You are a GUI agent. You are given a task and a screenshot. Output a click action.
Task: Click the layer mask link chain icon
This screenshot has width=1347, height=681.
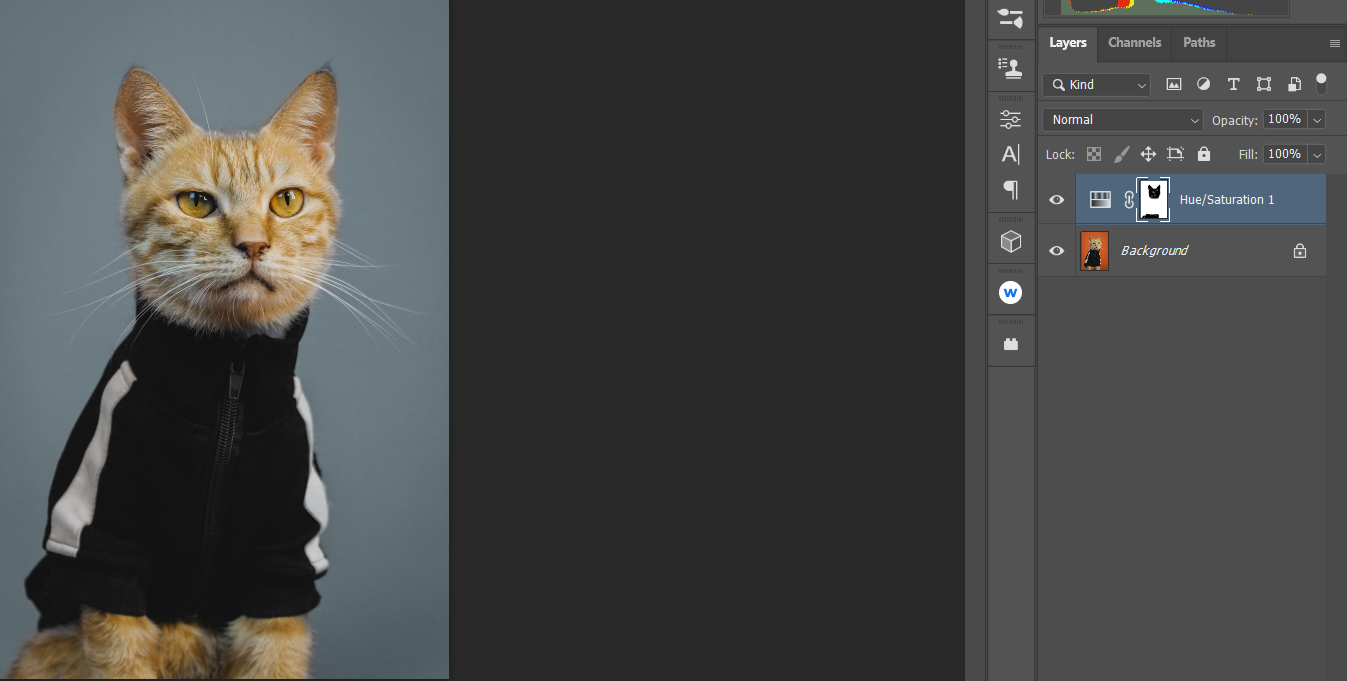tap(1129, 200)
